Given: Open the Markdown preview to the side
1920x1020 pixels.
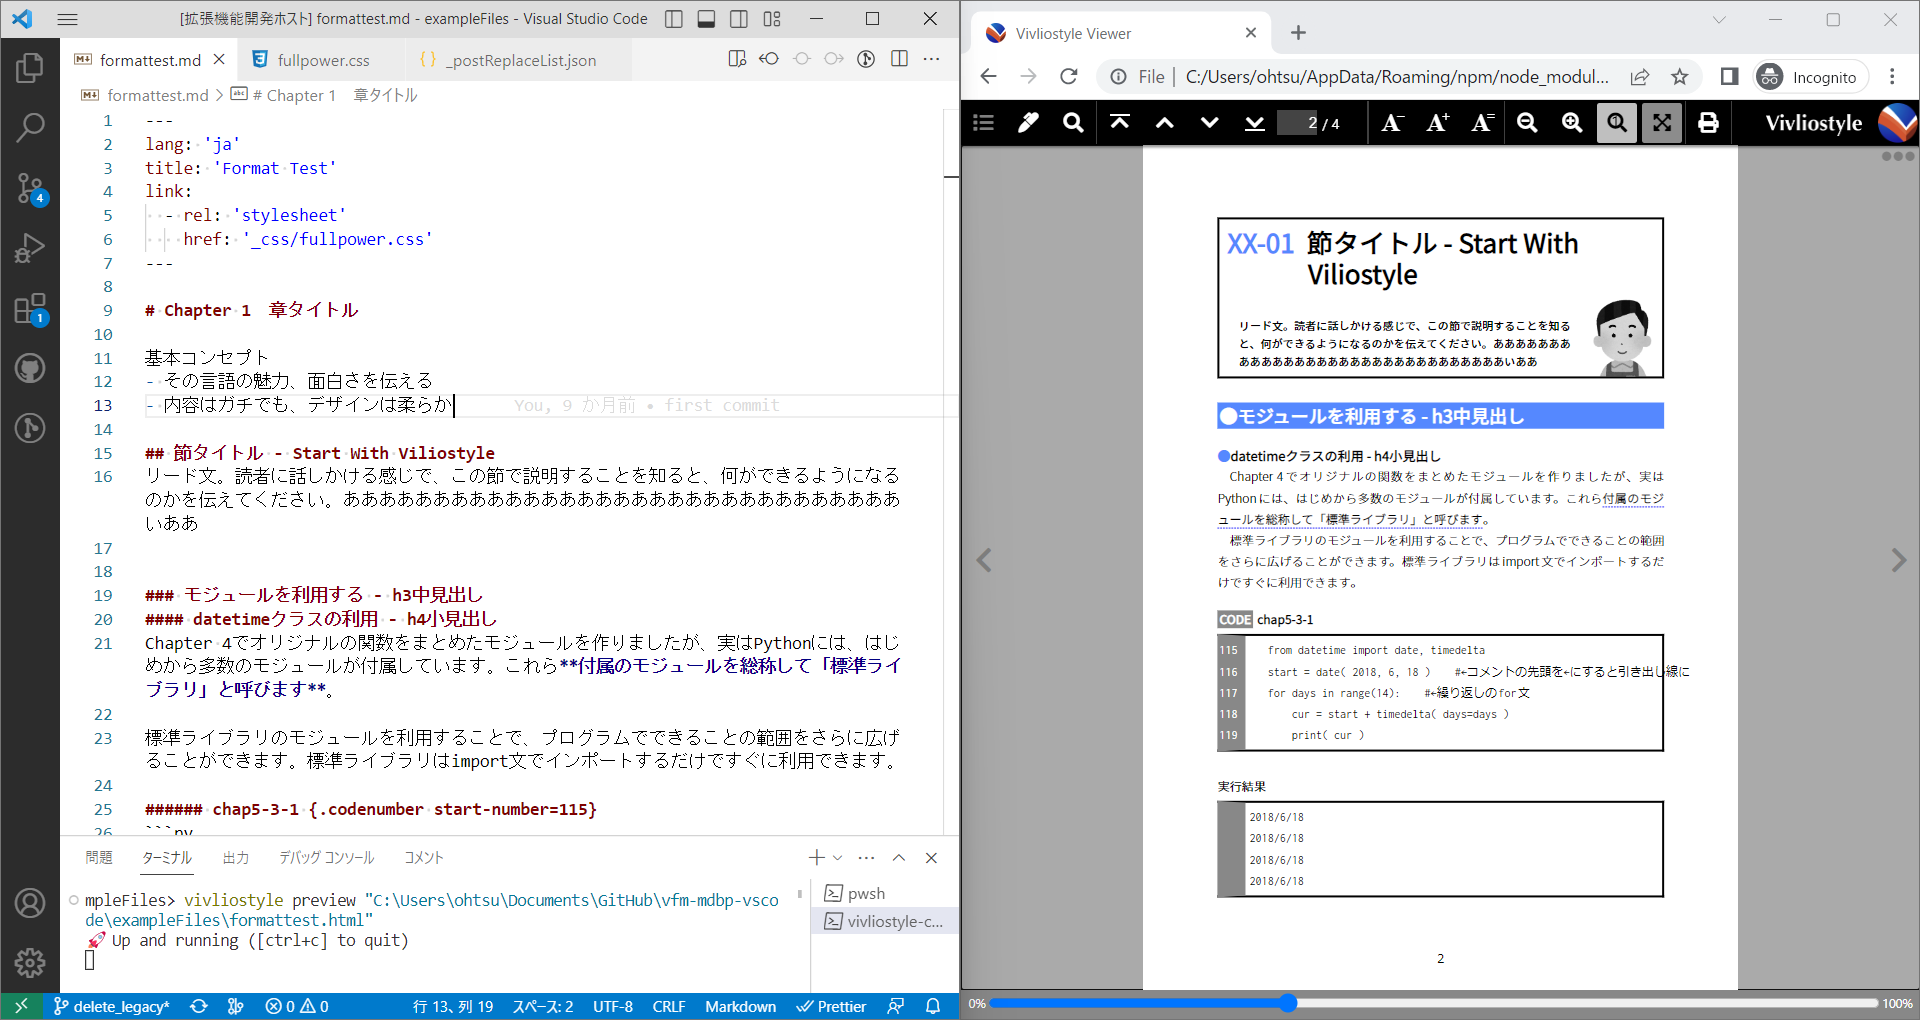Looking at the screenshot, I should pyautogui.click(x=737, y=59).
